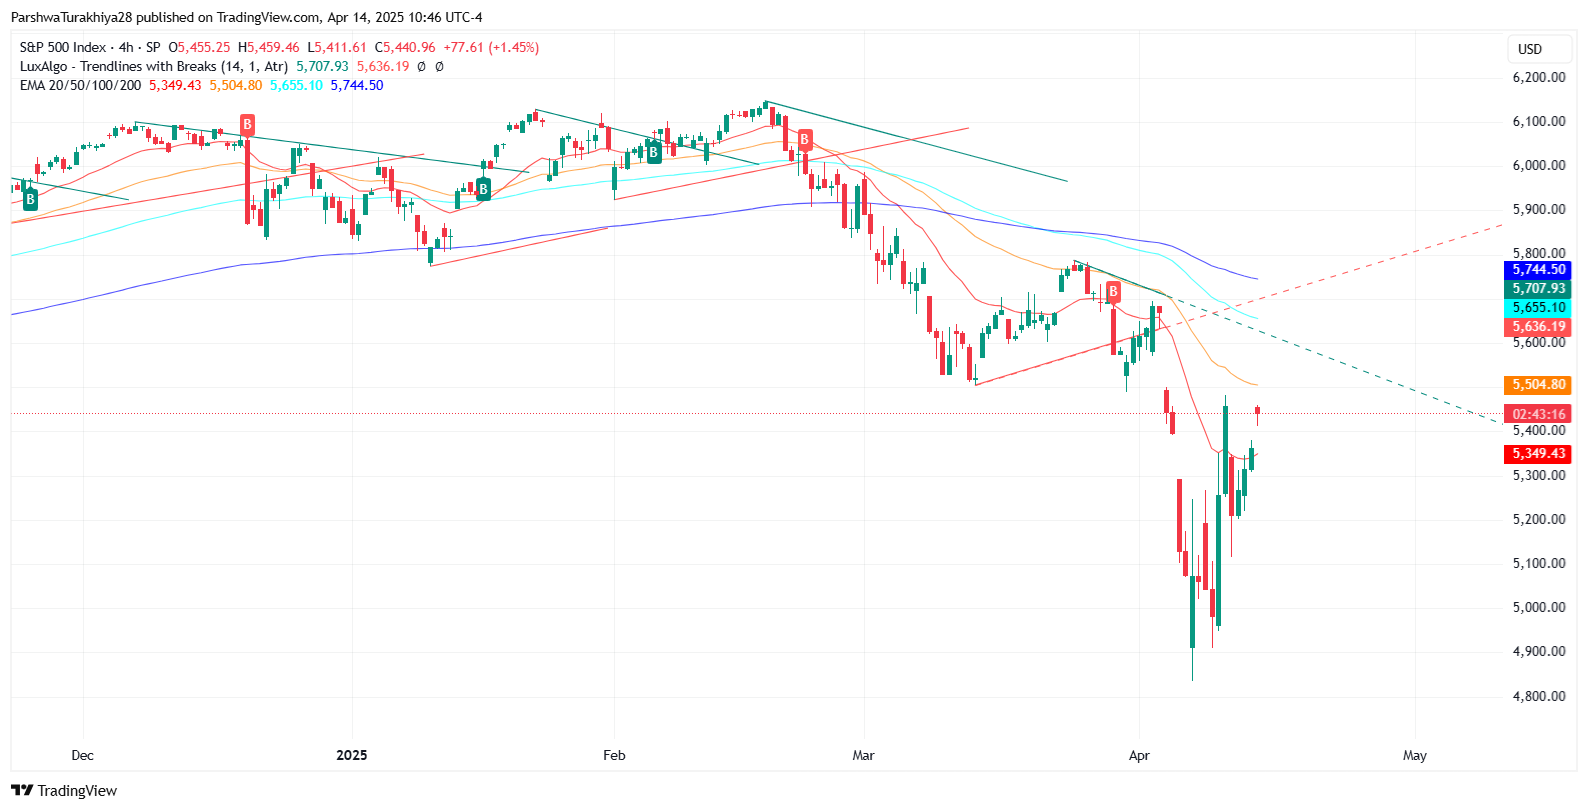
Task: Click the change value +77.61 (+1.45%)
Action: 491,47
